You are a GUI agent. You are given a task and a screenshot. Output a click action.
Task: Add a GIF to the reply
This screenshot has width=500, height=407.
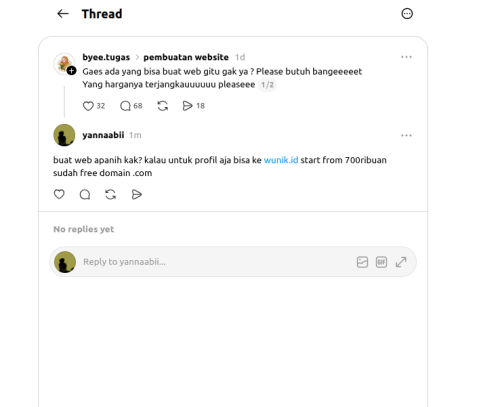[381, 262]
